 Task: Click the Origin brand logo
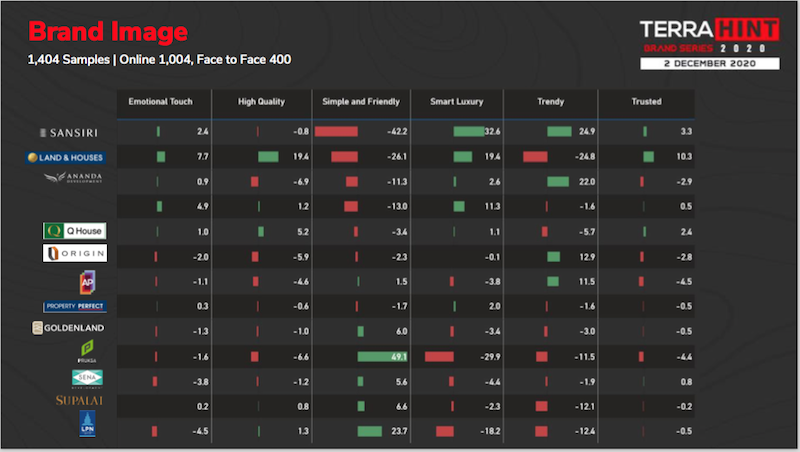(x=75, y=253)
